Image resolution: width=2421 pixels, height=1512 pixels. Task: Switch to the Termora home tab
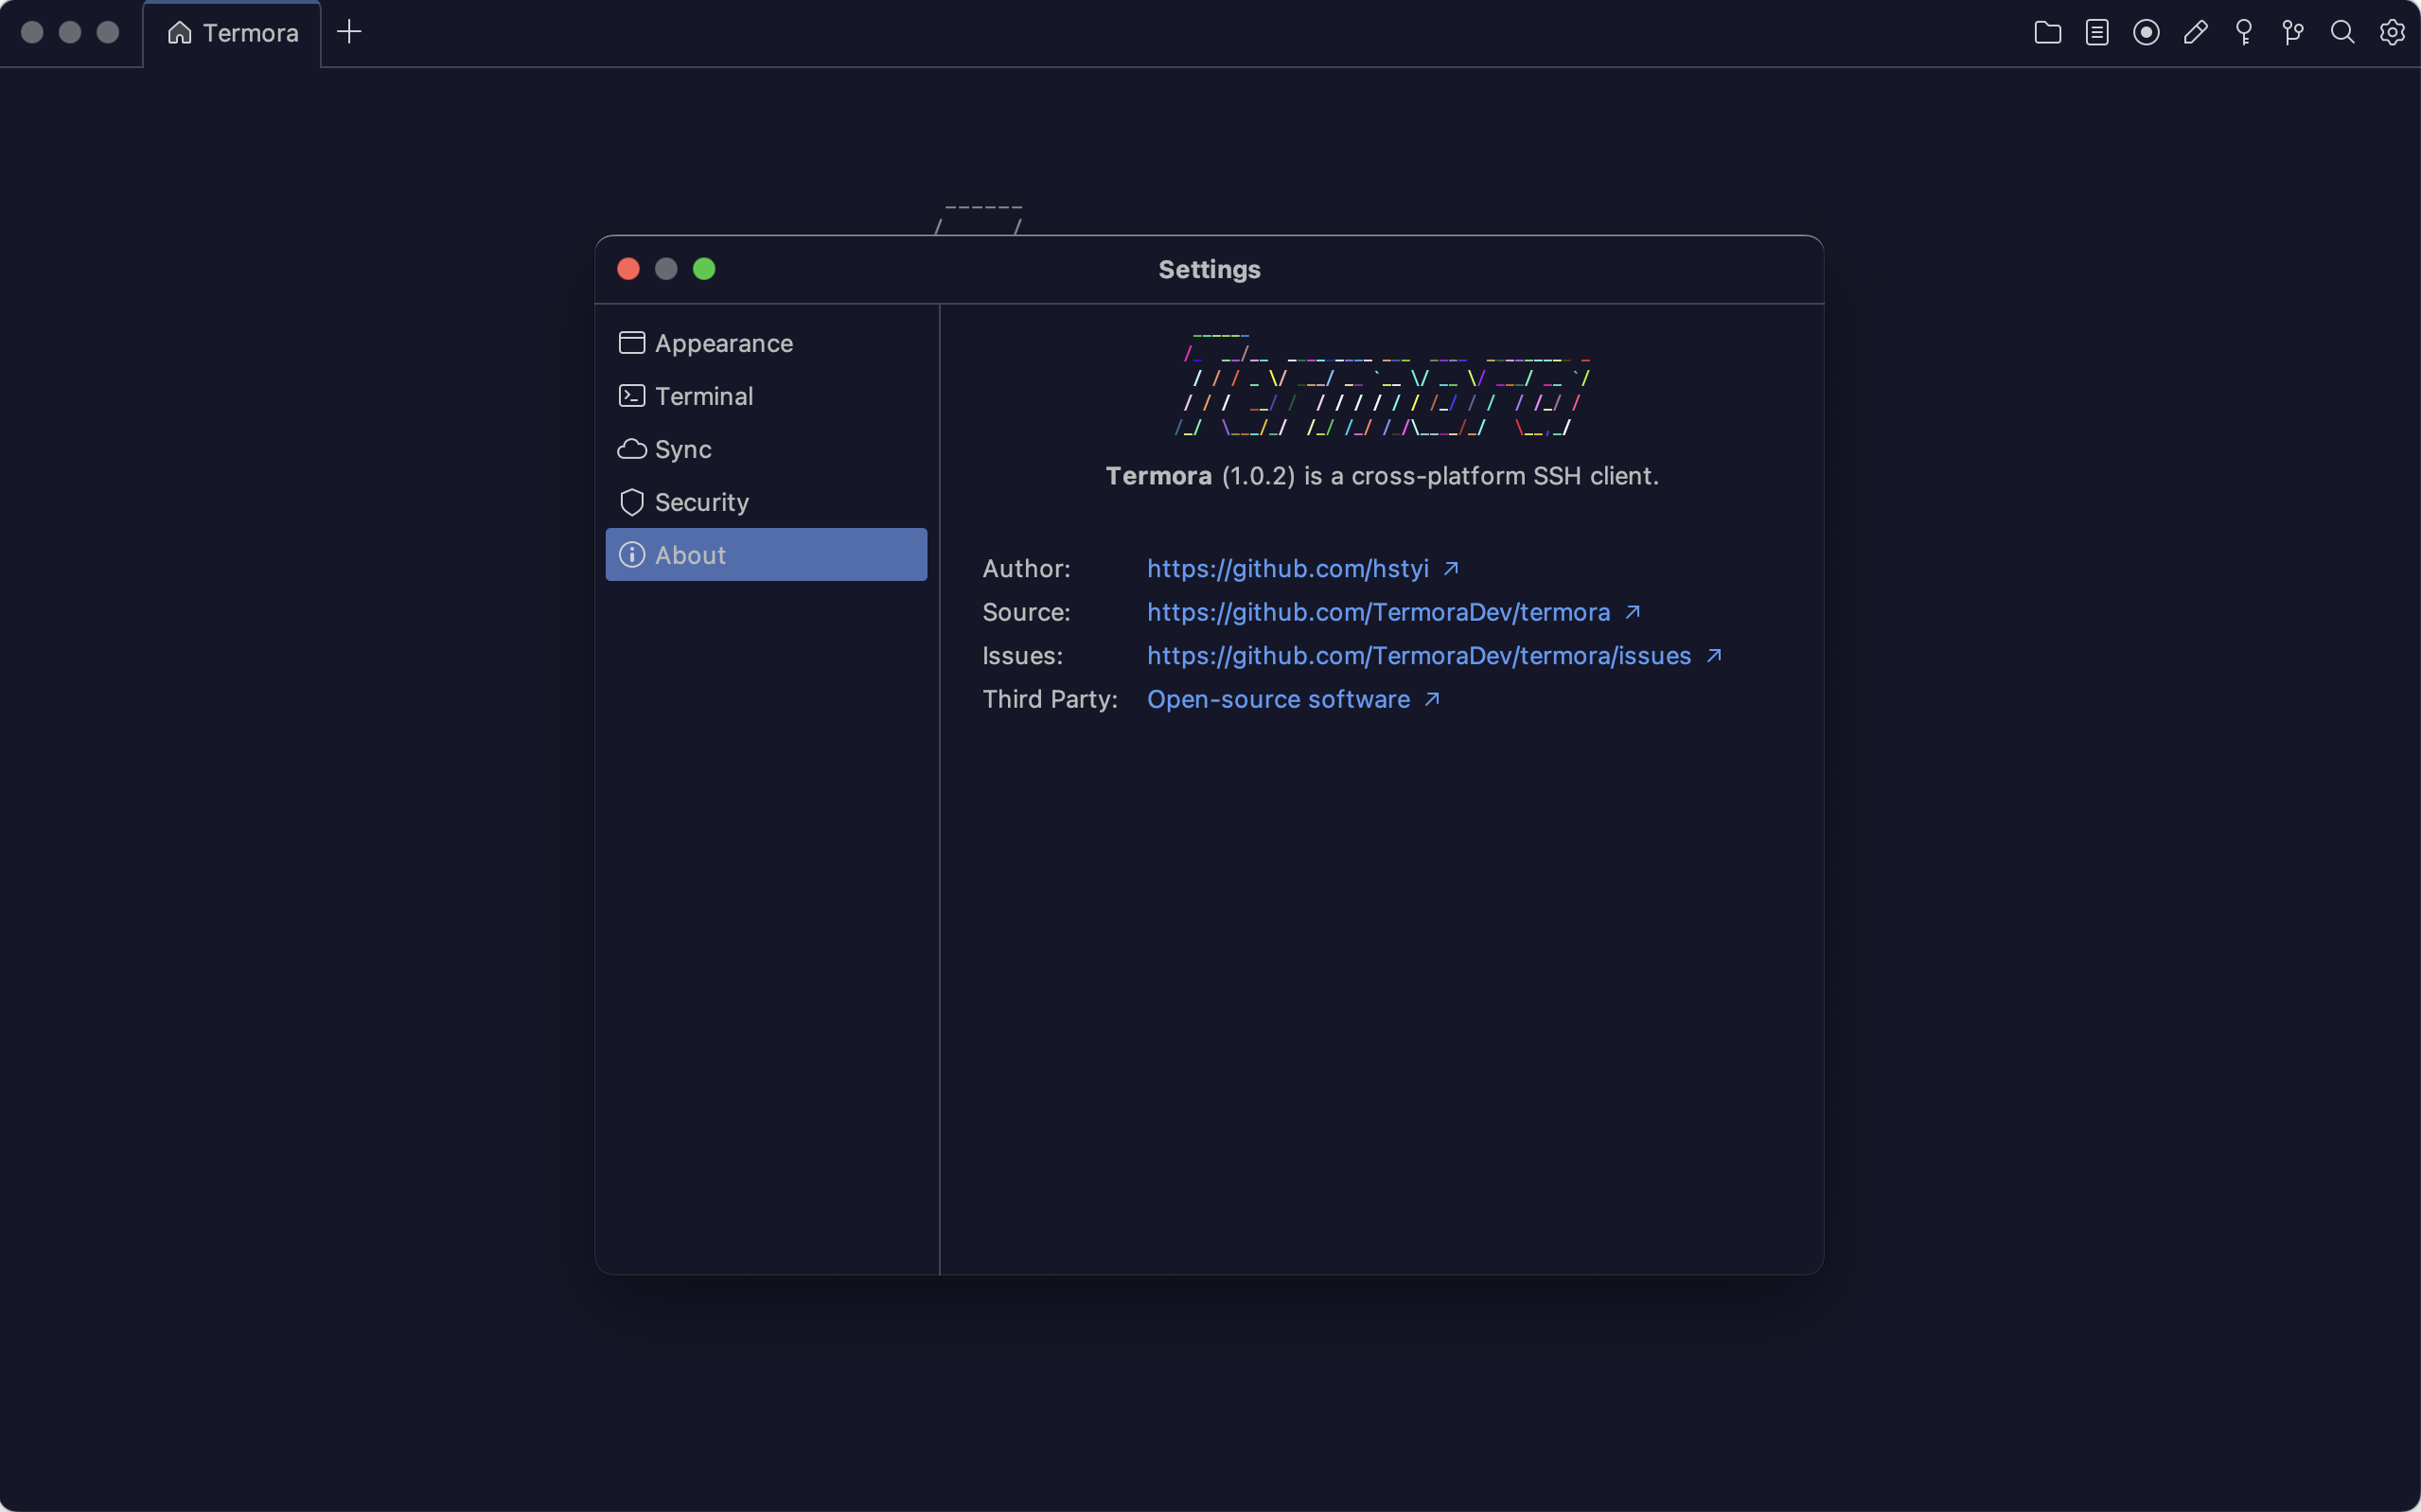[x=232, y=34]
